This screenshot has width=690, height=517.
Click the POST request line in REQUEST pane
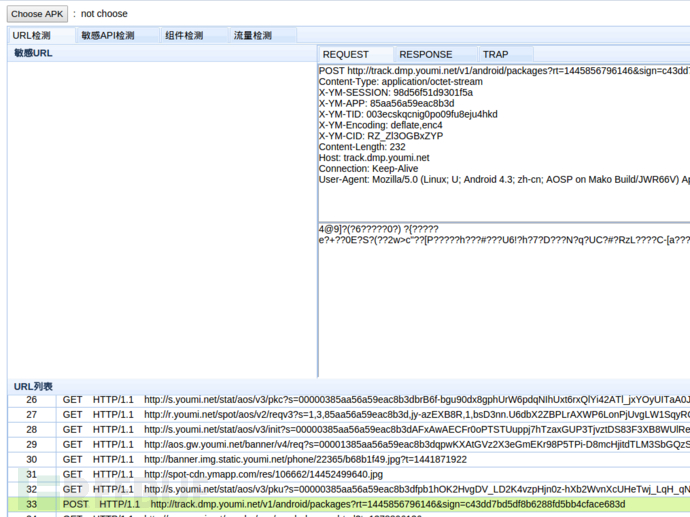(504, 71)
